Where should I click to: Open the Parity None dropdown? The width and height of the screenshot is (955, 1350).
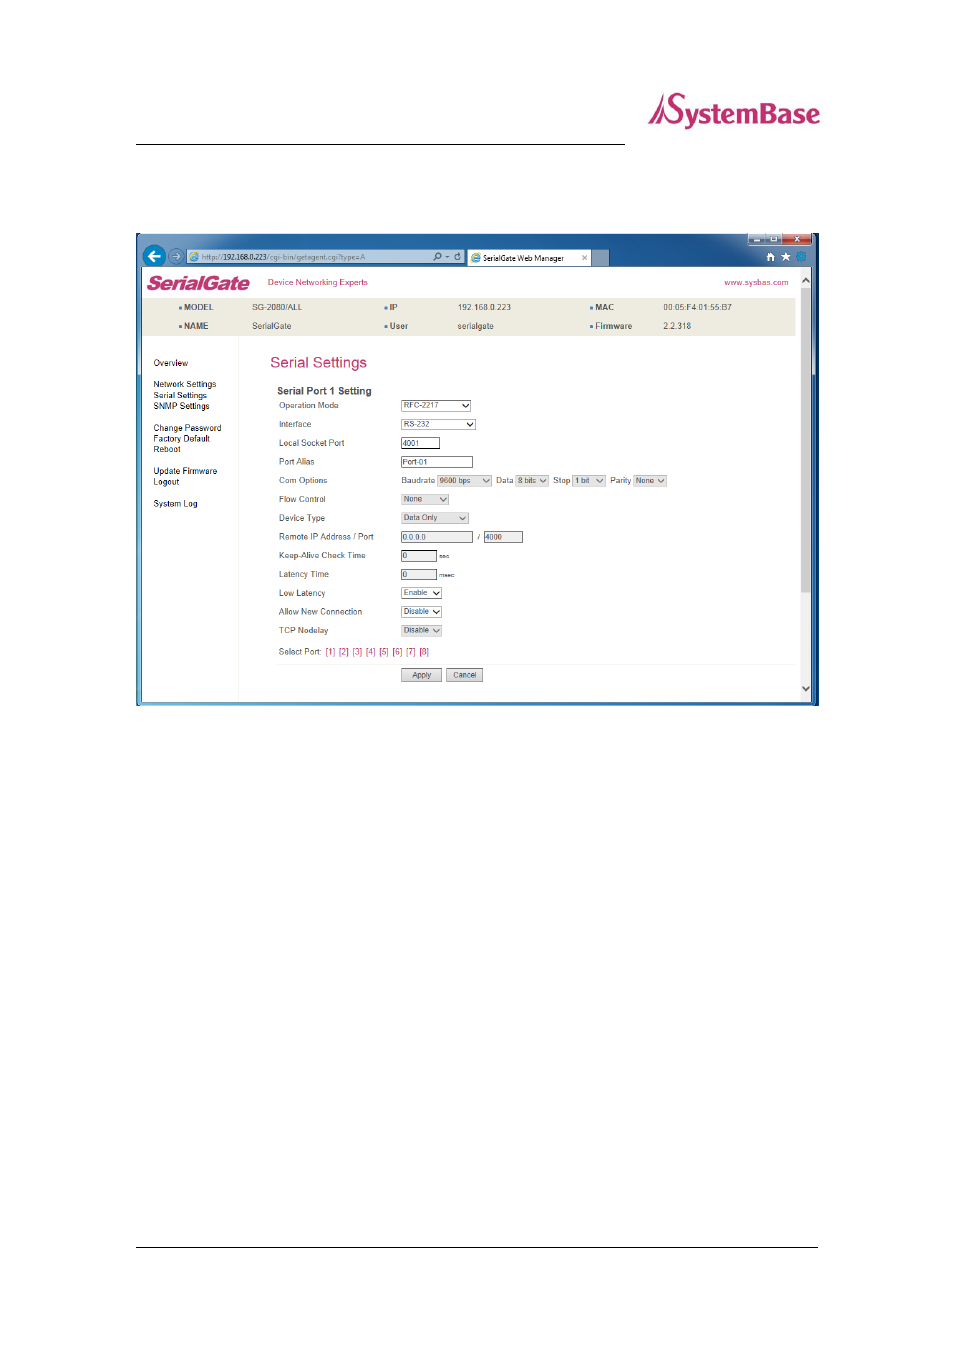650,481
